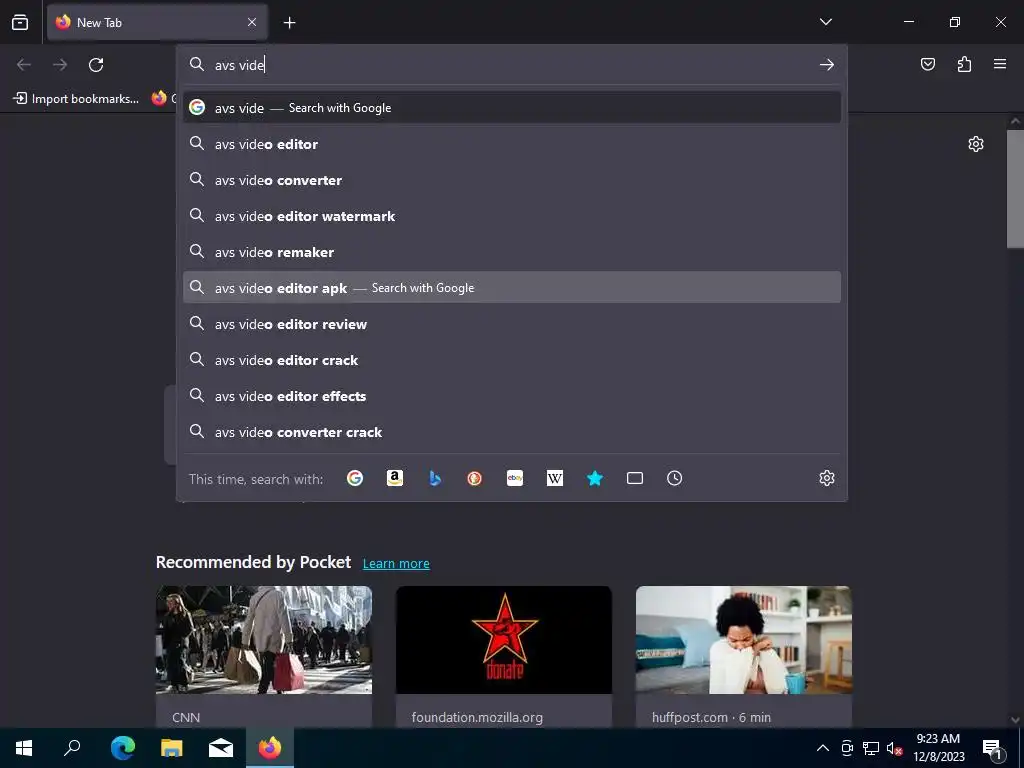Open the Save to Pocket button
The width and height of the screenshot is (1024, 768).
tap(928, 64)
